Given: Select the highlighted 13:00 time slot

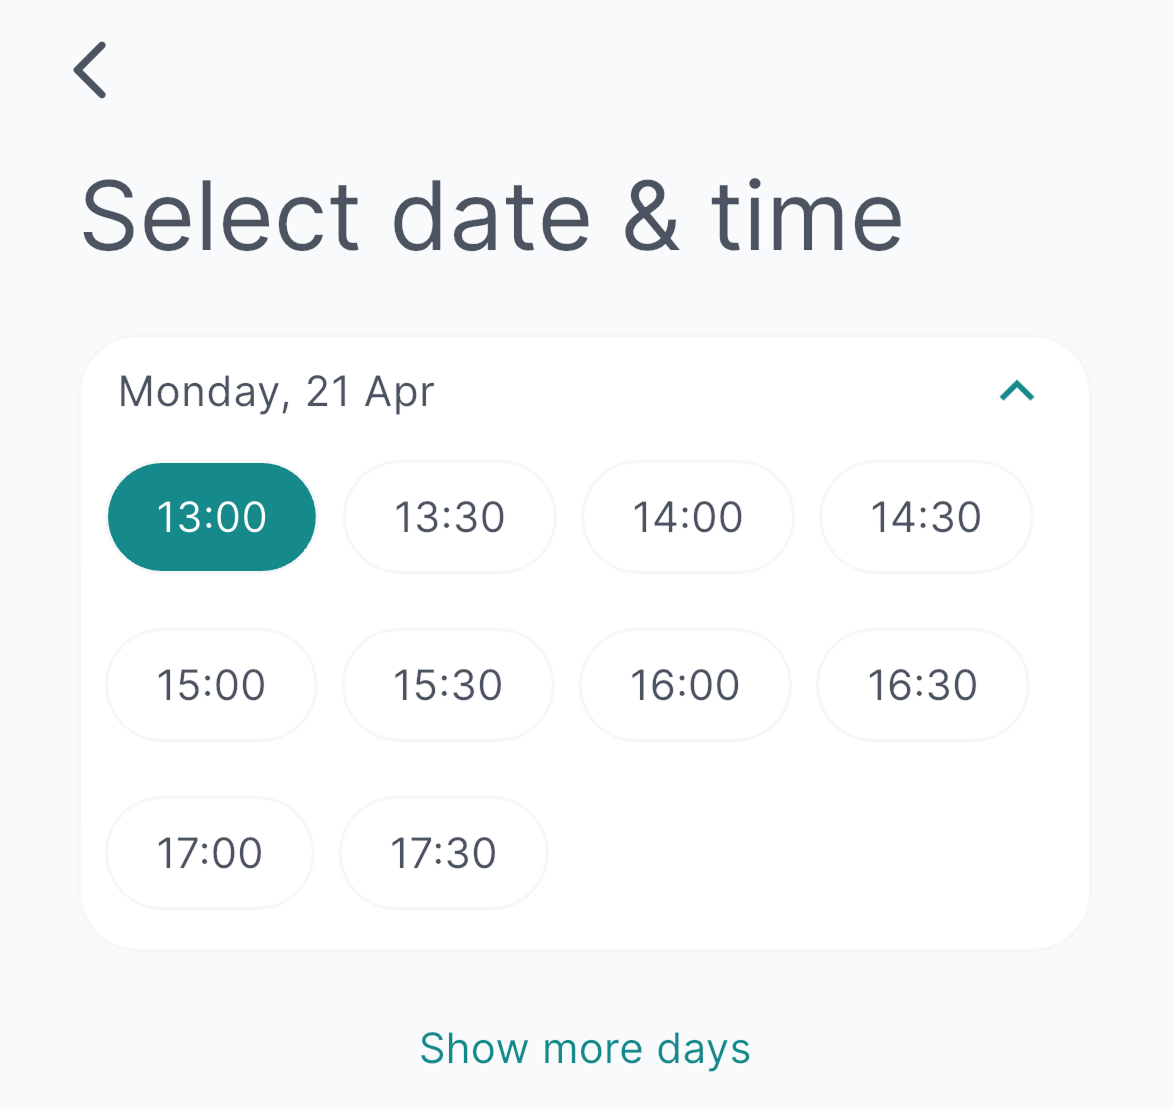Looking at the screenshot, I should tap(212, 517).
